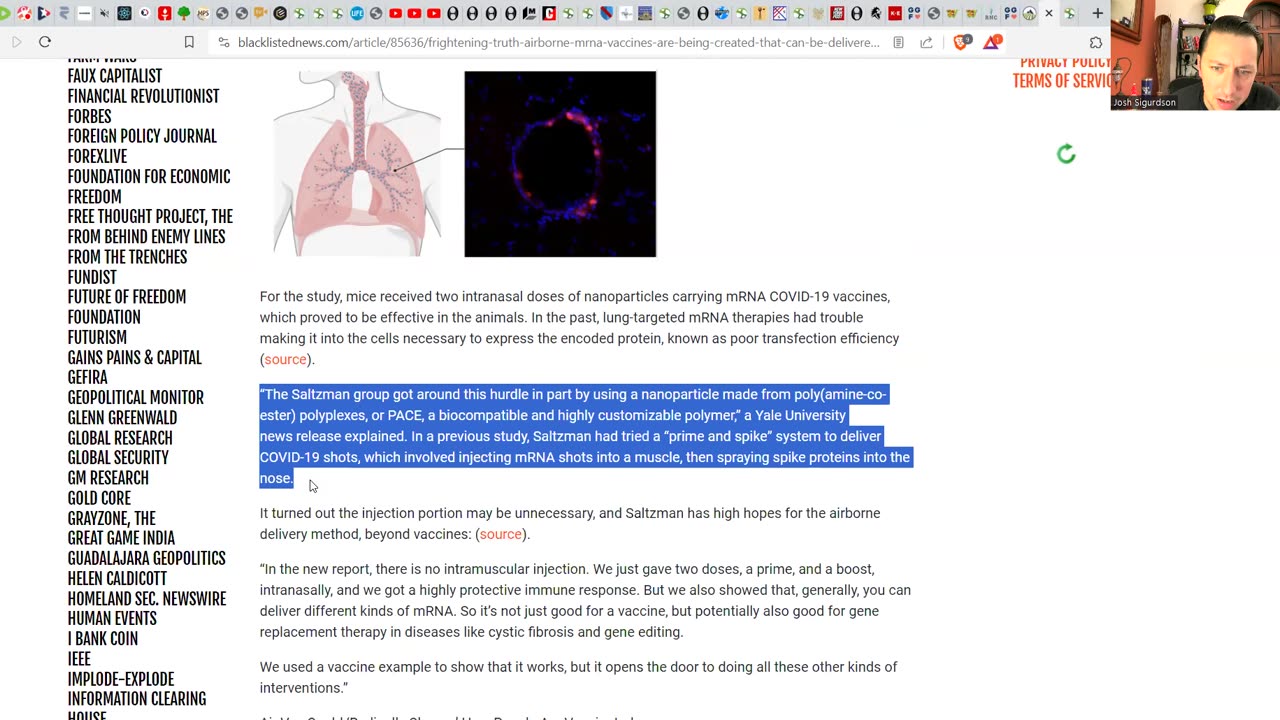Click the forward navigation arrow
Screen dimensions: 1280x720
16,42
